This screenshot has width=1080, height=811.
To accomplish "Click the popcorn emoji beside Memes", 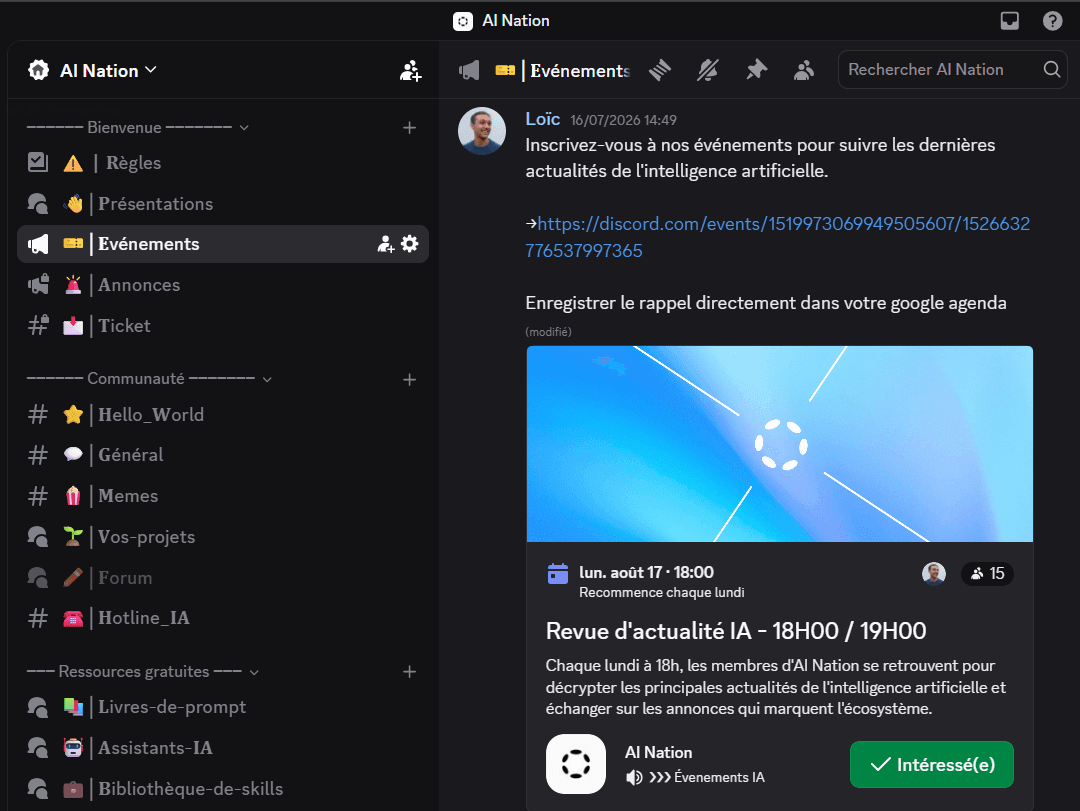I will pyautogui.click(x=73, y=496).
